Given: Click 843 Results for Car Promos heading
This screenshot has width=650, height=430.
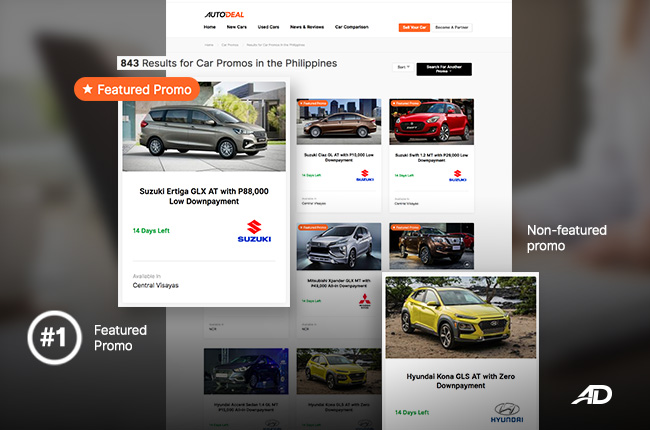Looking at the screenshot, I should (x=228, y=63).
